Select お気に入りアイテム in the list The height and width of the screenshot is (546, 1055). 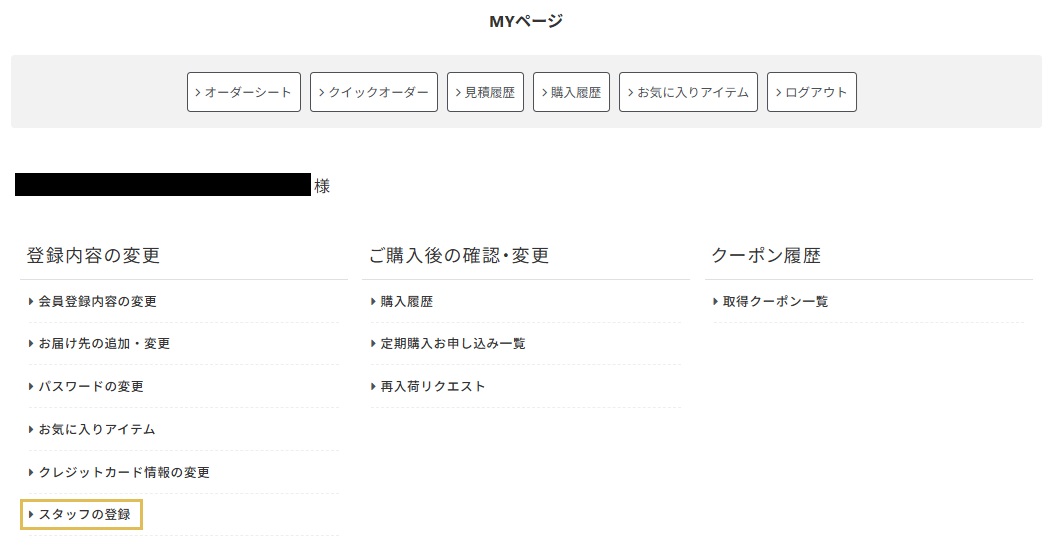point(97,430)
